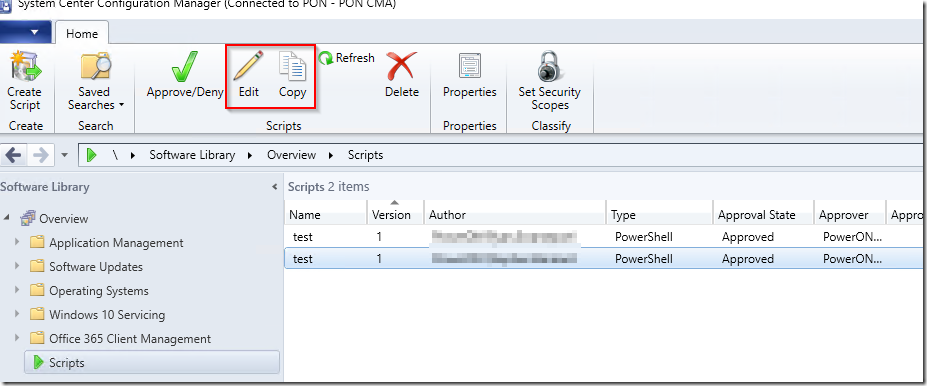Expand the Software Updates folder
The height and width of the screenshot is (386, 927).
17,267
